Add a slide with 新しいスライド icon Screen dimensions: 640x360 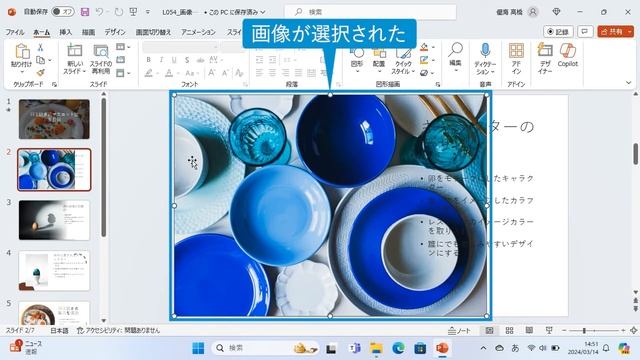point(75,51)
